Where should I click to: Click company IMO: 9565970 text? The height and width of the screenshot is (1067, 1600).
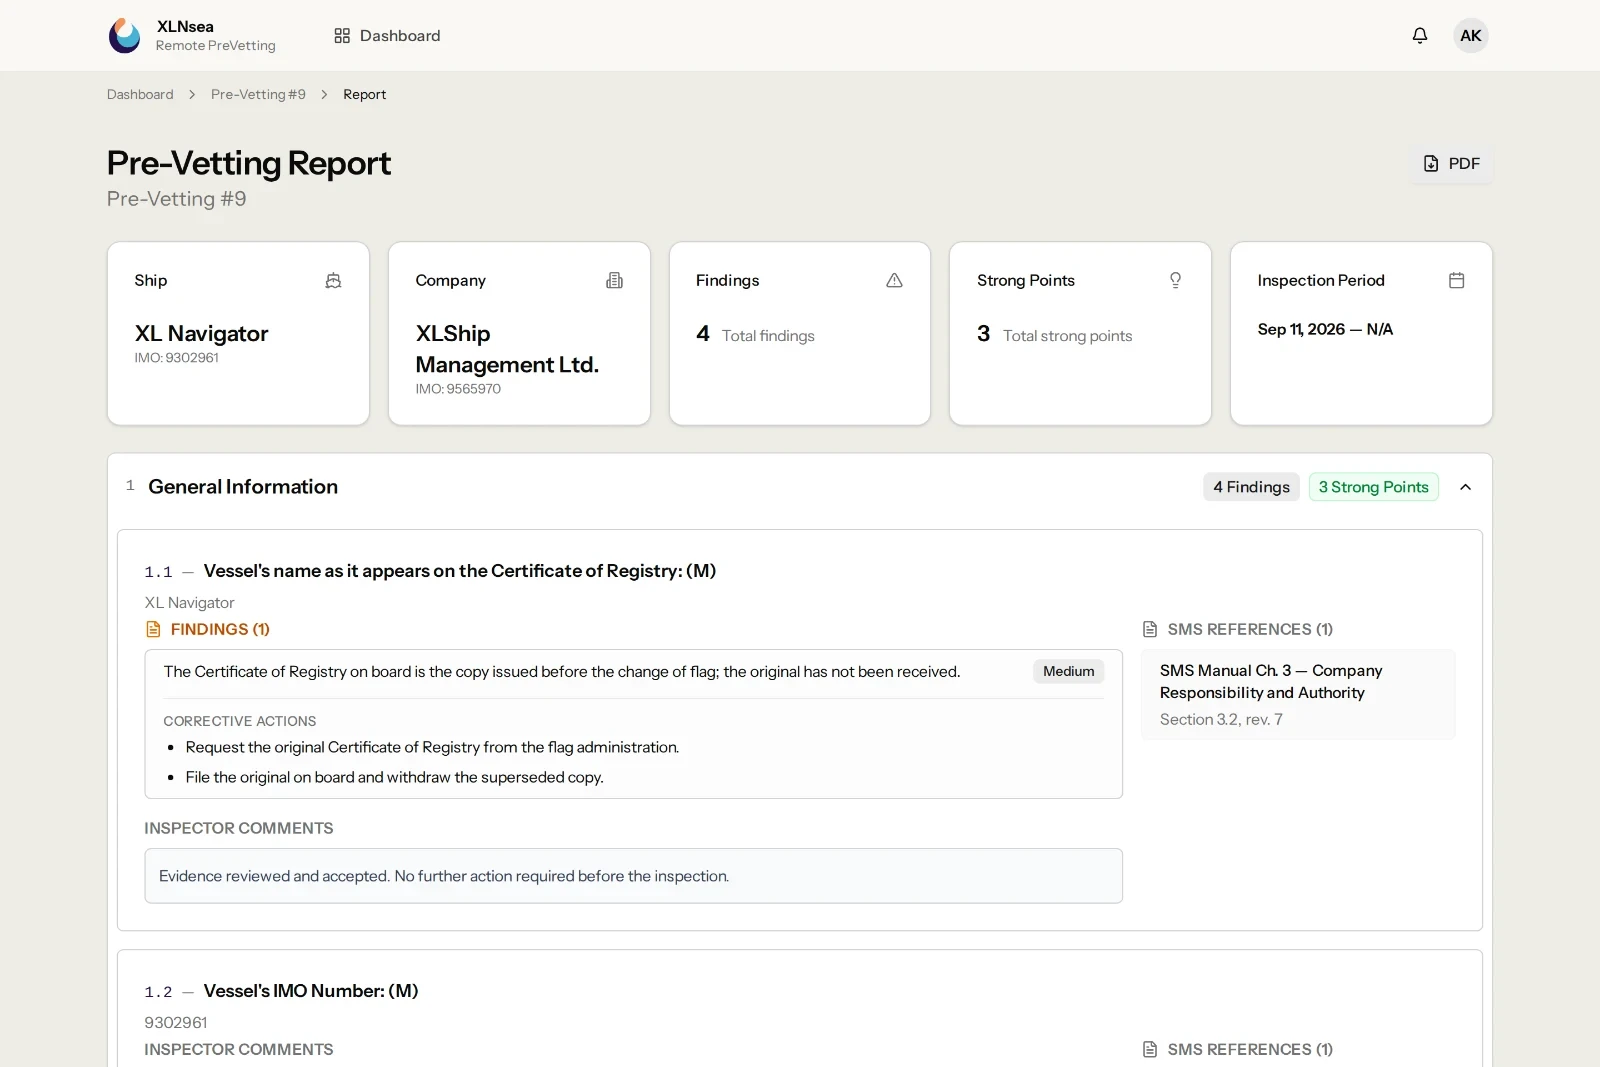click(458, 389)
